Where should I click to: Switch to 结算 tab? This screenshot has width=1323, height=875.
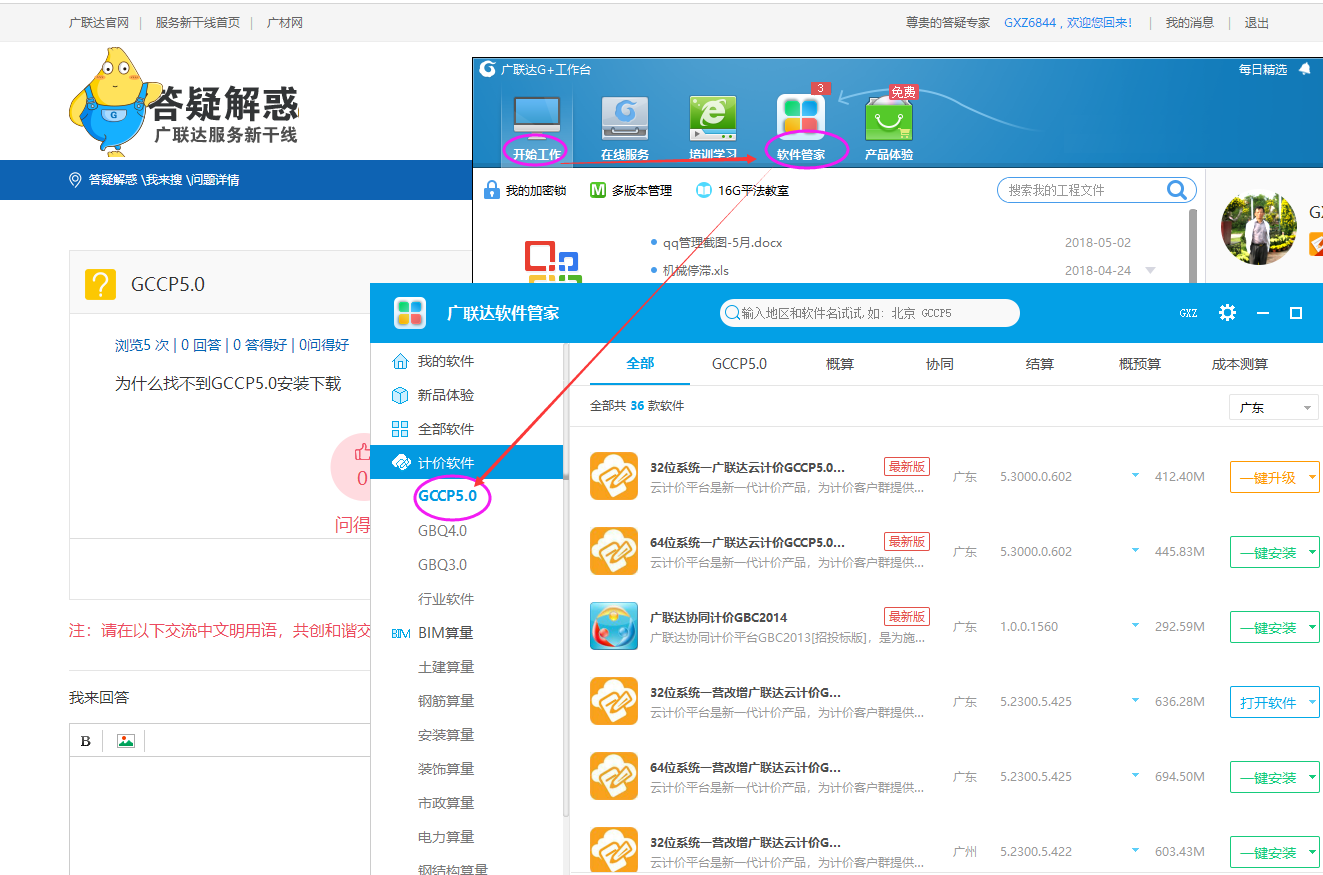click(1040, 364)
